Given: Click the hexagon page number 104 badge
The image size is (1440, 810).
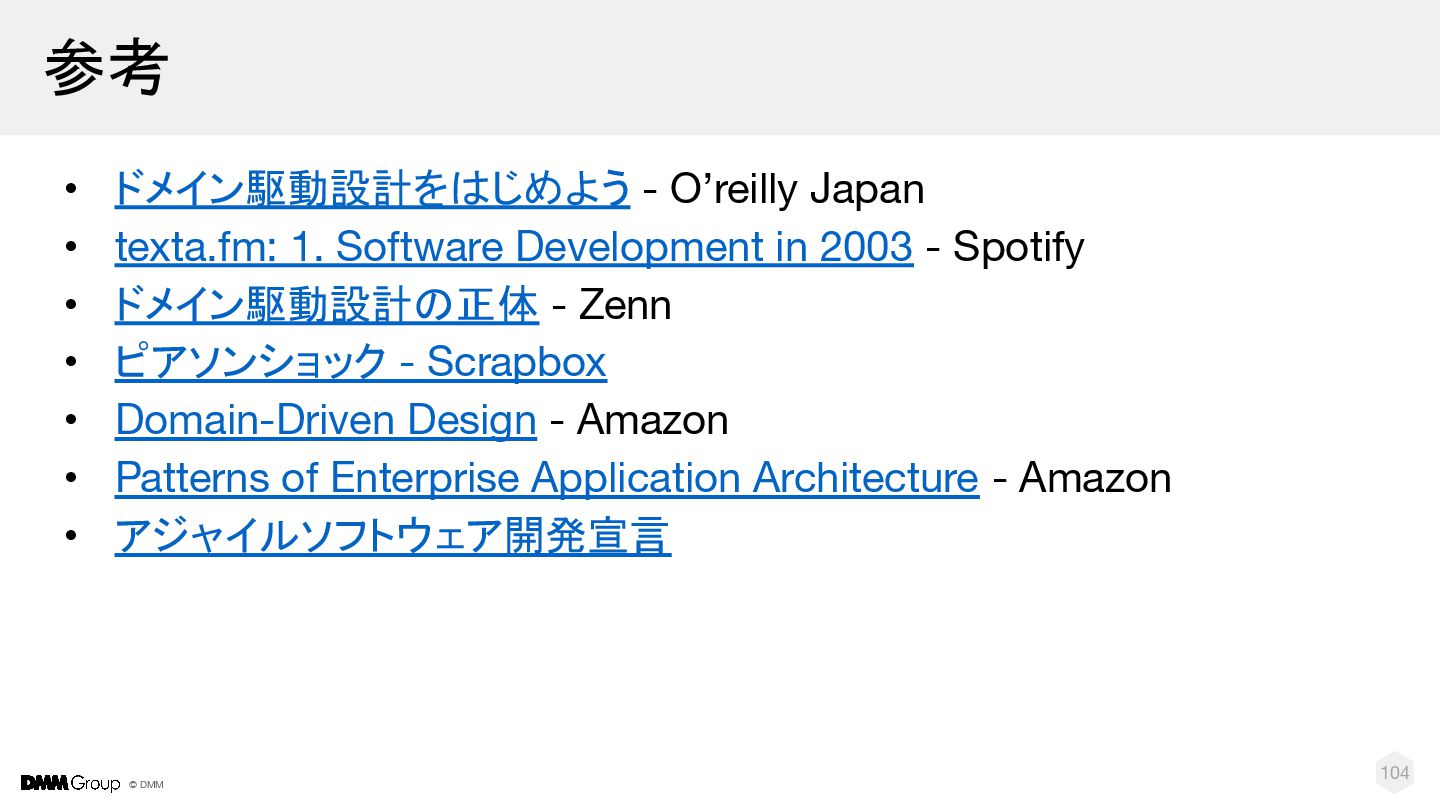Looking at the screenshot, I should click(x=1395, y=772).
